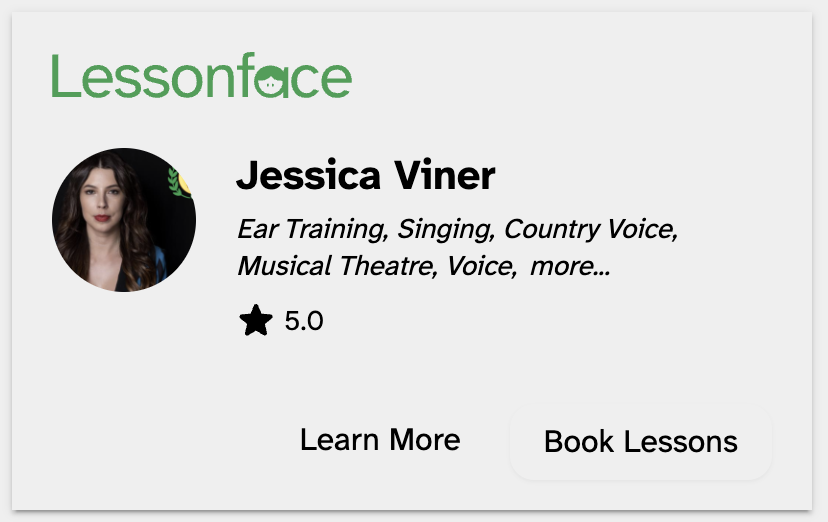The width and height of the screenshot is (828, 522).
Task: Click the laurel badge on the profile photo
Action: 180,182
